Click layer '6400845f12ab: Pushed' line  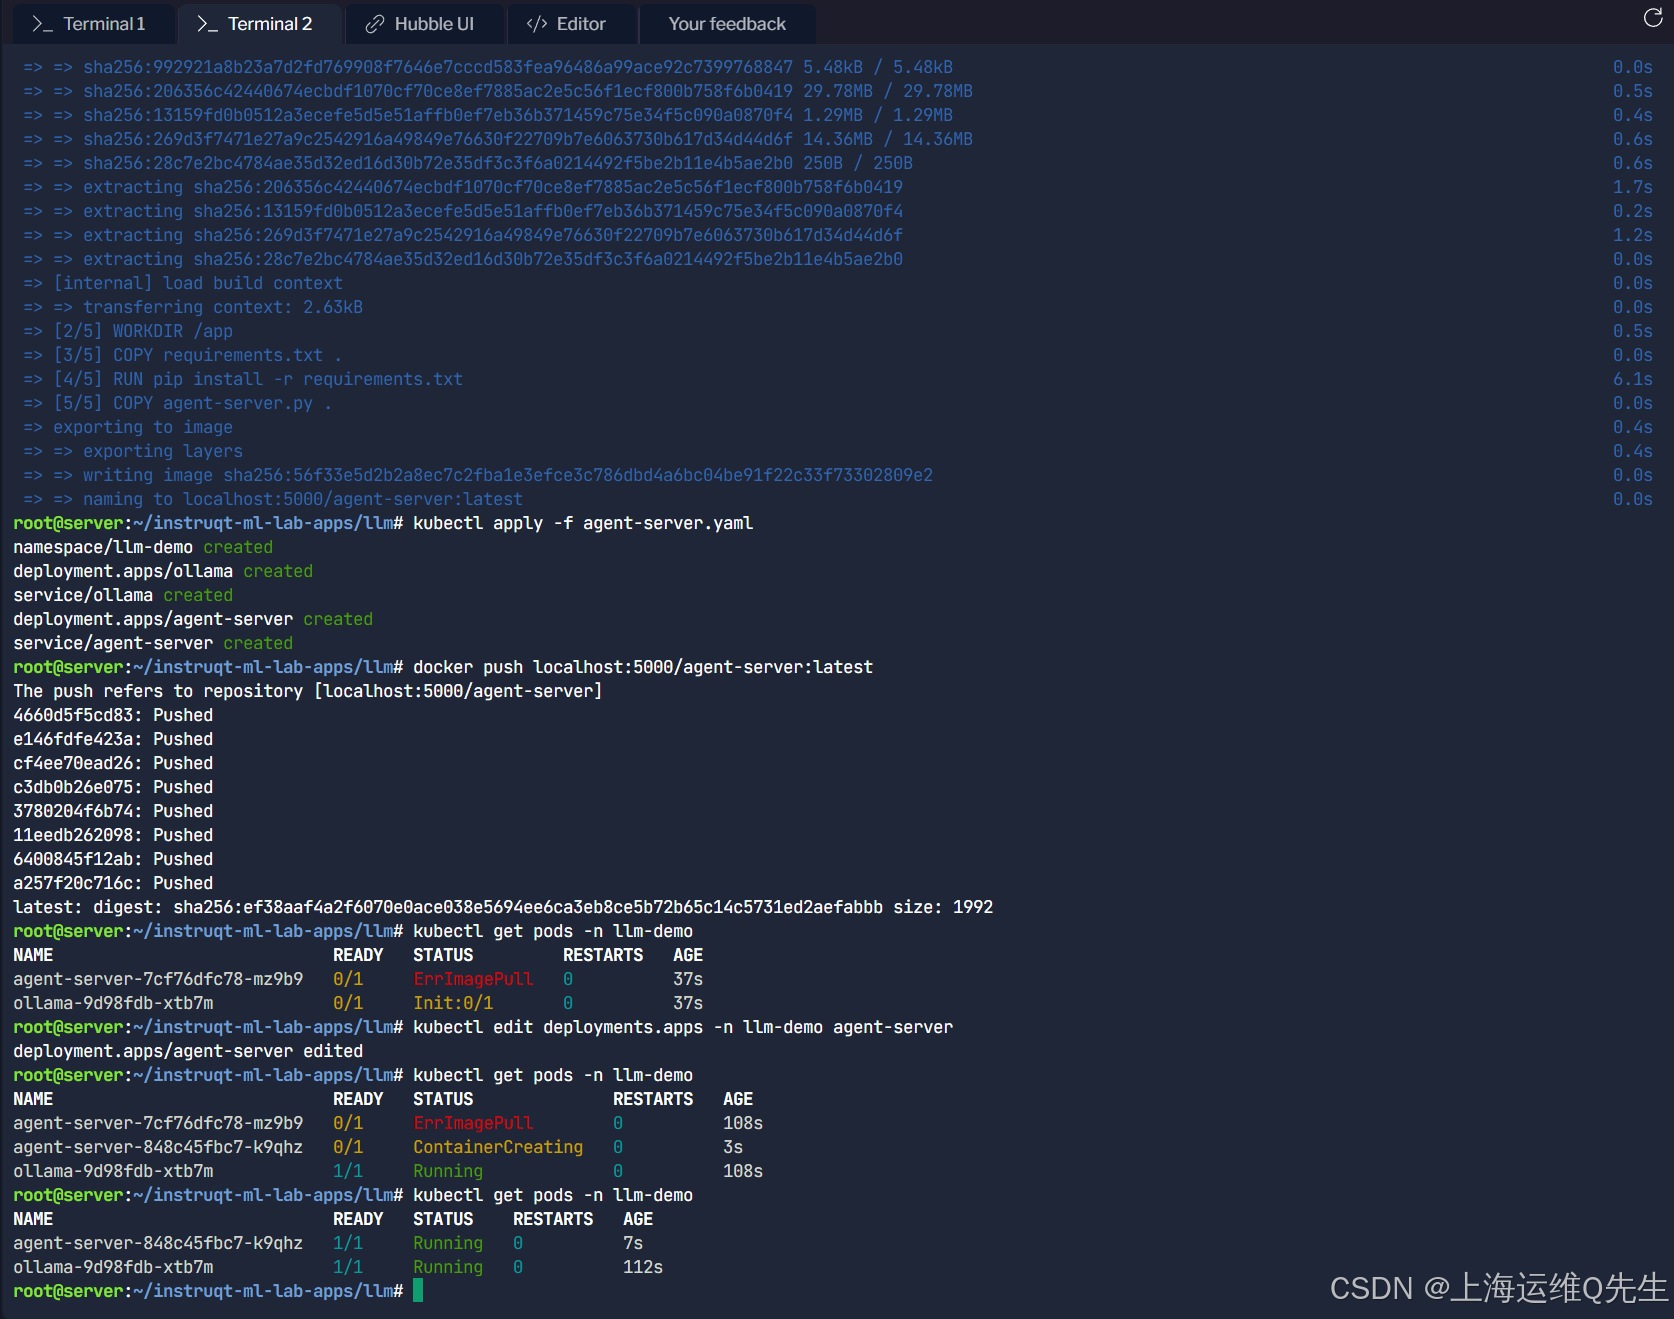click(x=113, y=859)
